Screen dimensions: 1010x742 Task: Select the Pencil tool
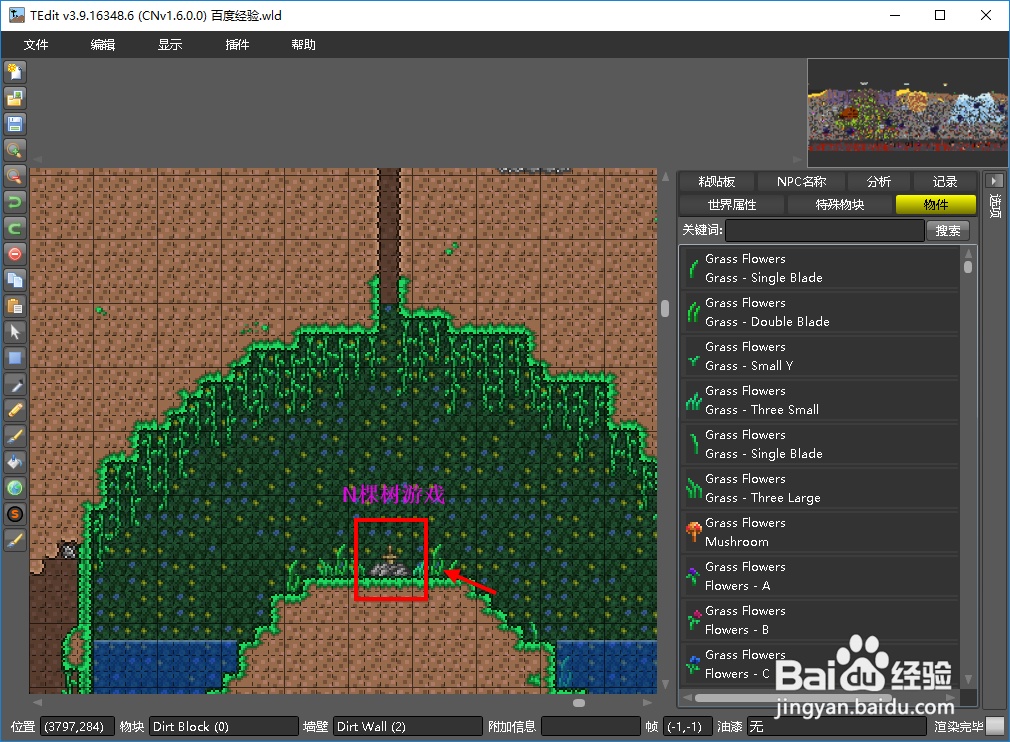click(x=15, y=410)
